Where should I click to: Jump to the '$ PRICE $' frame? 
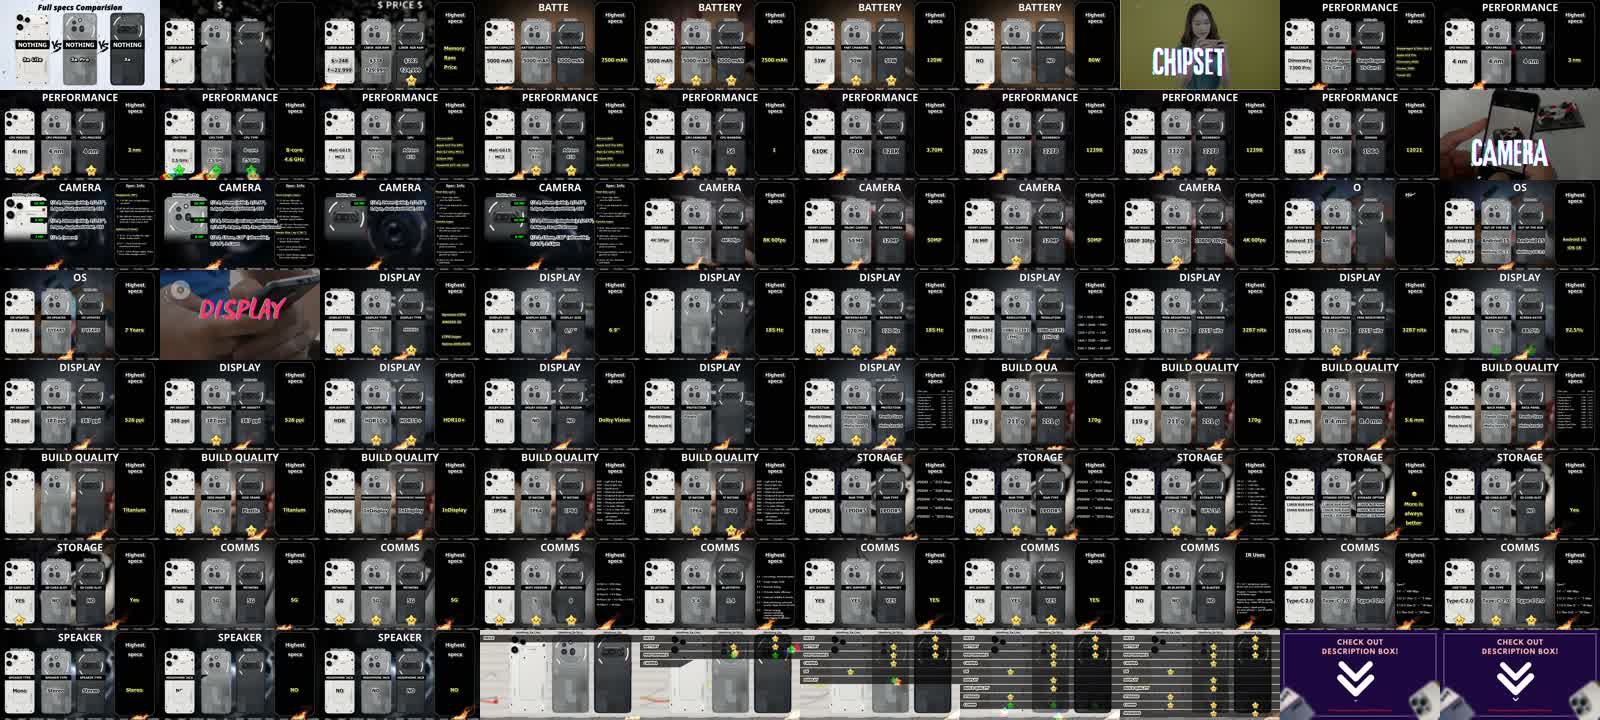[x=400, y=45]
